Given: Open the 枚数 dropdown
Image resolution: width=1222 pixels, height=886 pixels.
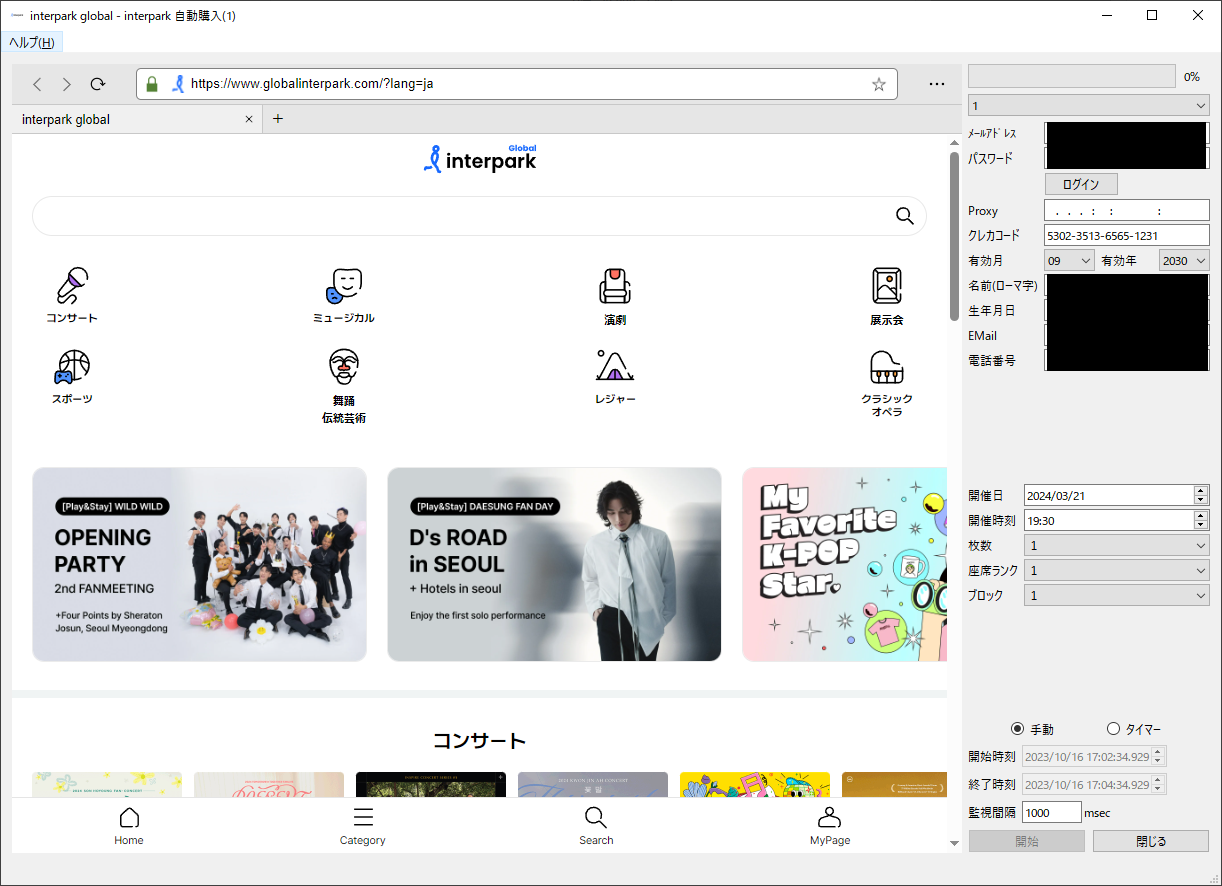Looking at the screenshot, I should [1117, 545].
